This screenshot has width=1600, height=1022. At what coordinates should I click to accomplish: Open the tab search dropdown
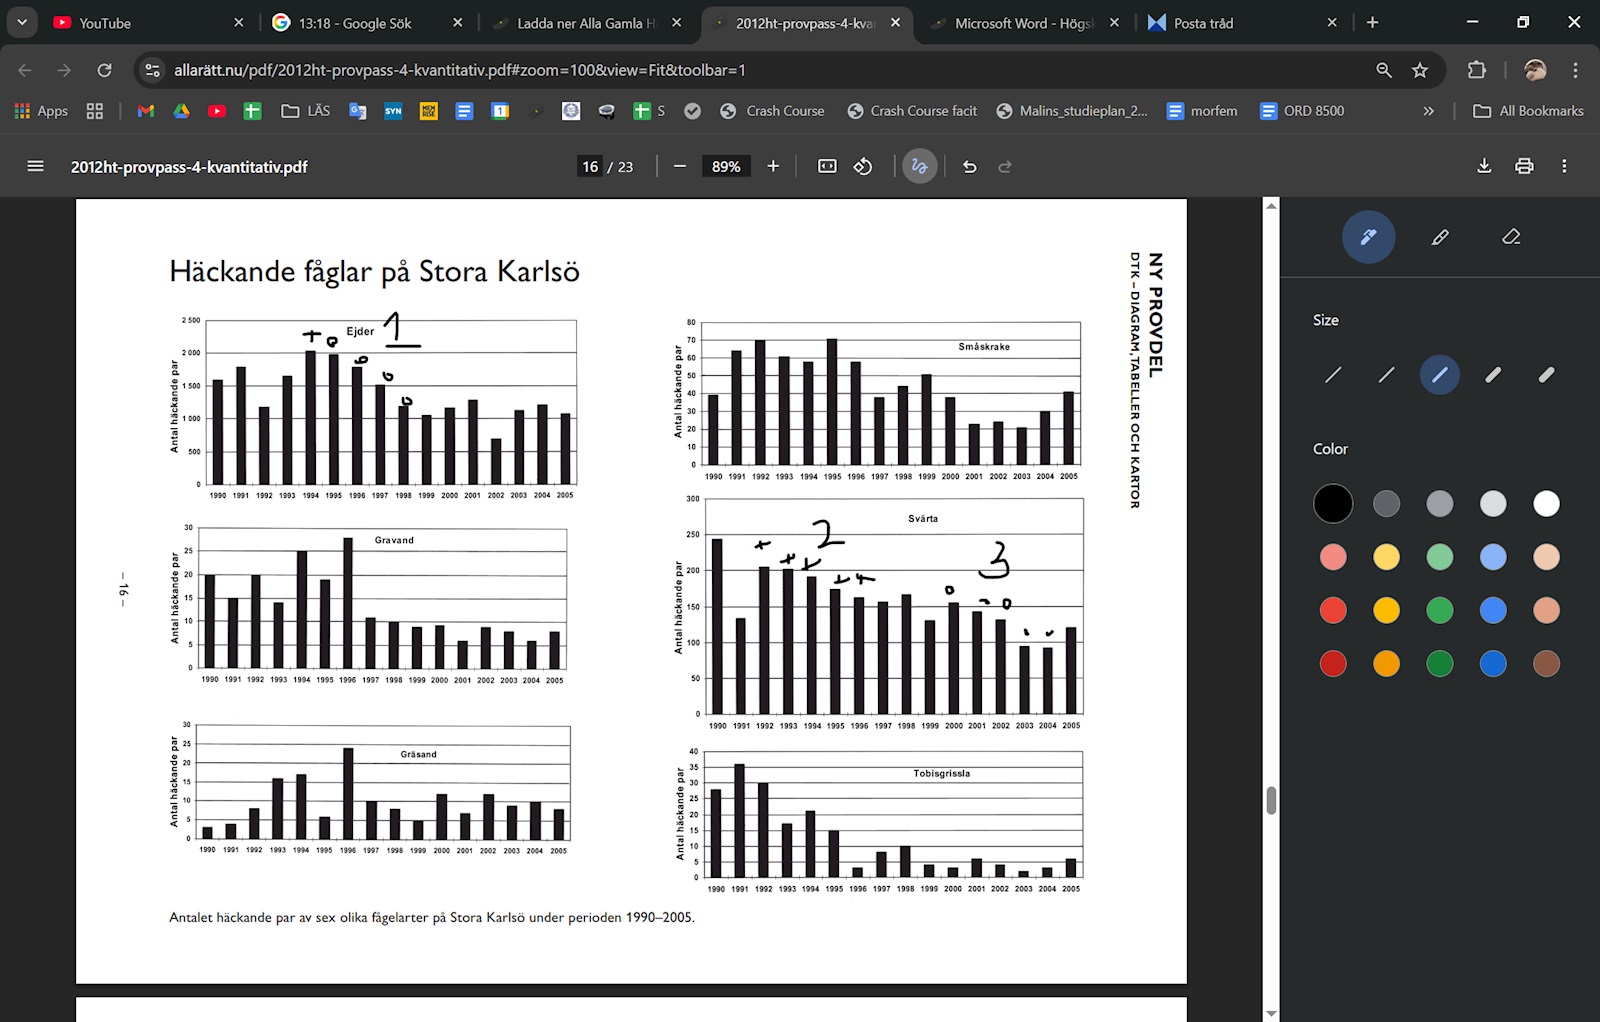[21, 22]
